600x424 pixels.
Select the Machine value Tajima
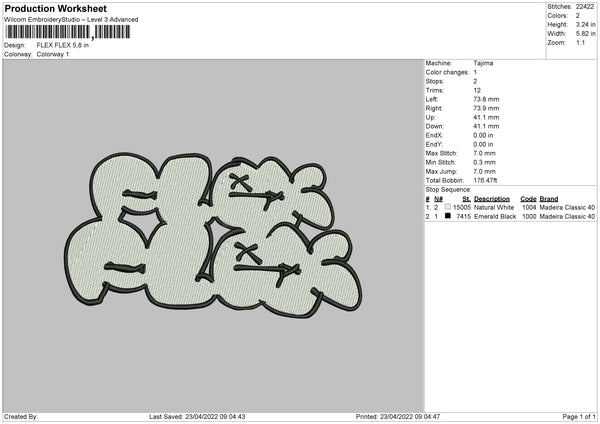(x=483, y=63)
